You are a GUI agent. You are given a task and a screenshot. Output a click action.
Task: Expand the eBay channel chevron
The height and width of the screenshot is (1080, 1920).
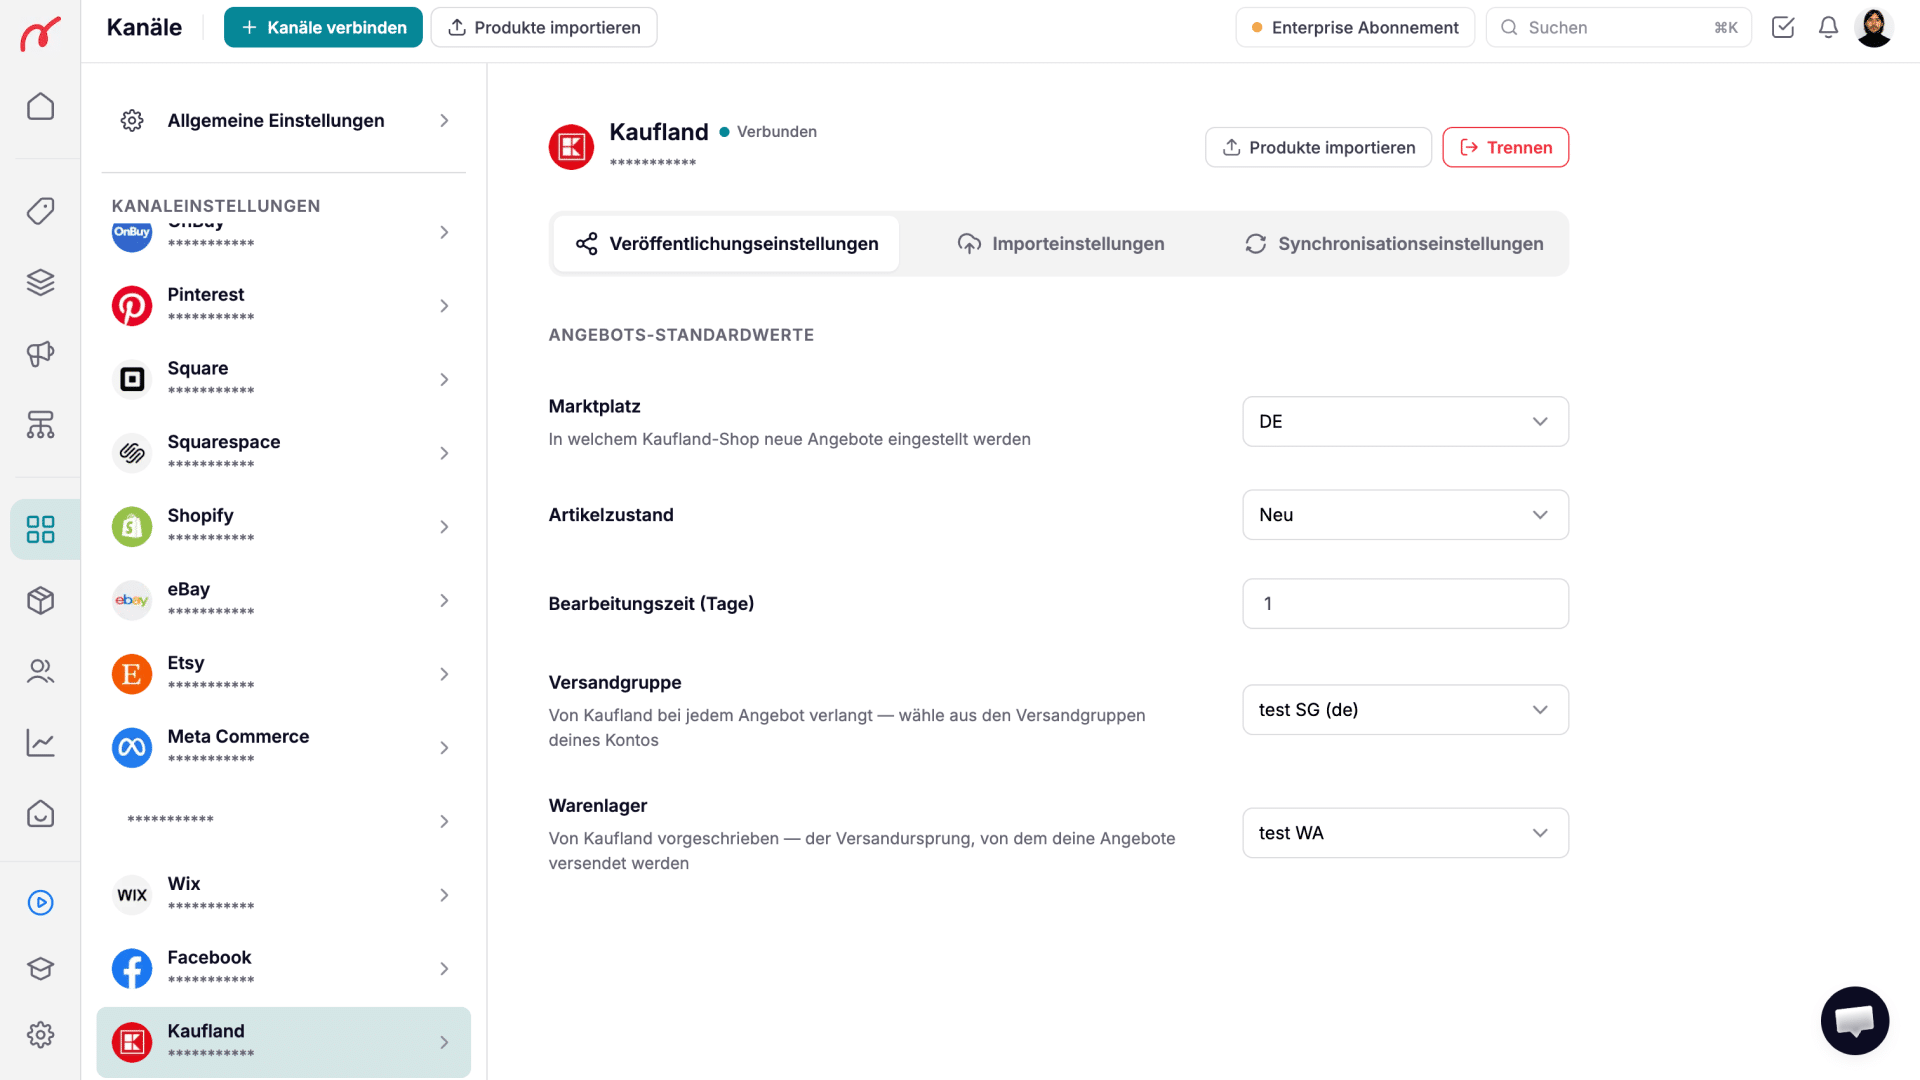point(444,601)
